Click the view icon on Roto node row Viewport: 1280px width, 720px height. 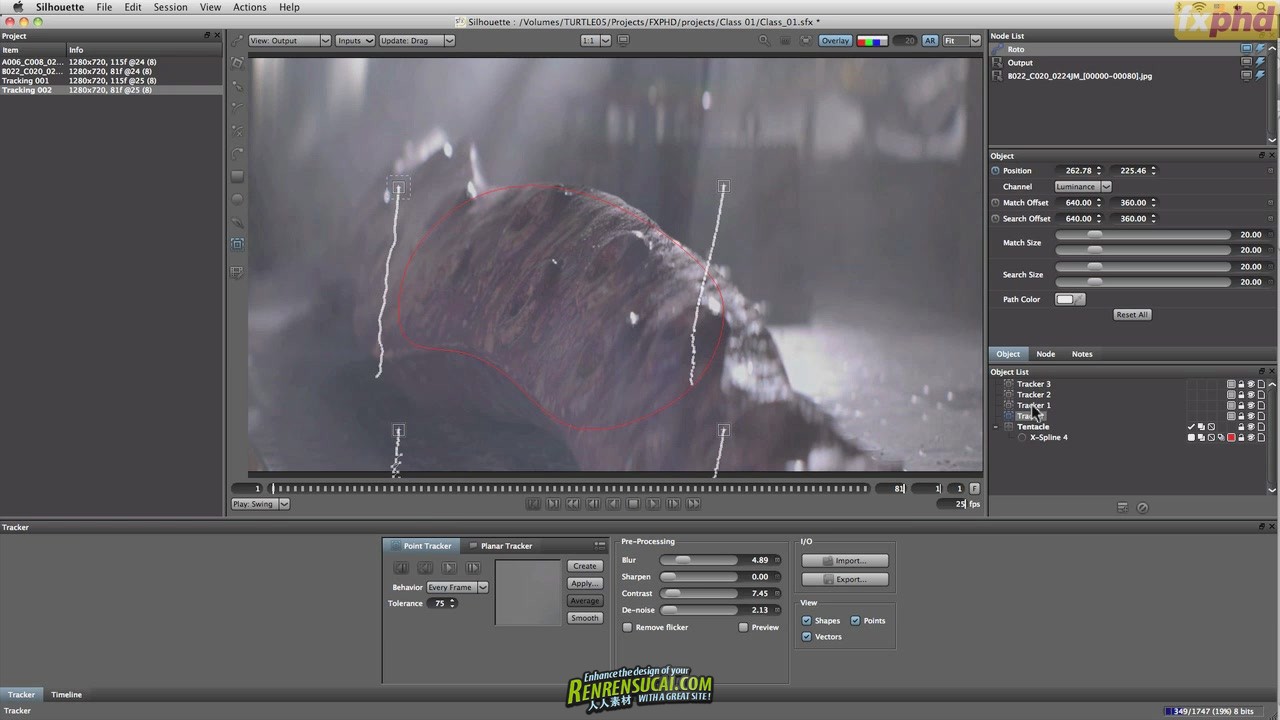1246,49
